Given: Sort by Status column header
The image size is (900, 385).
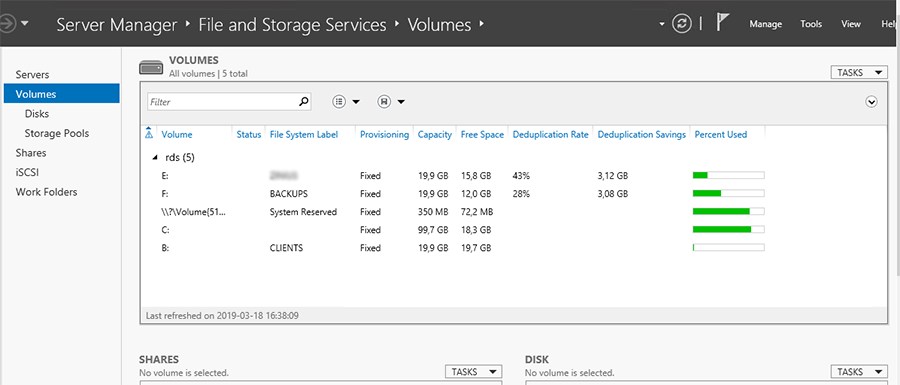Looking at the screenshot, I should 249,134.
